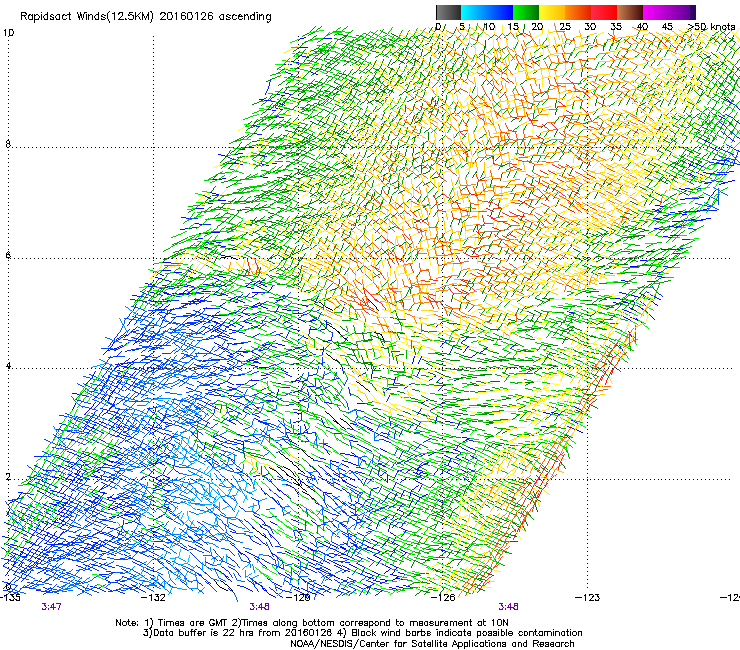This screenshot has height=650, width=740.
Task: Select the gray 0-5 knots legend swatch
Action: (x=449, y=12)
